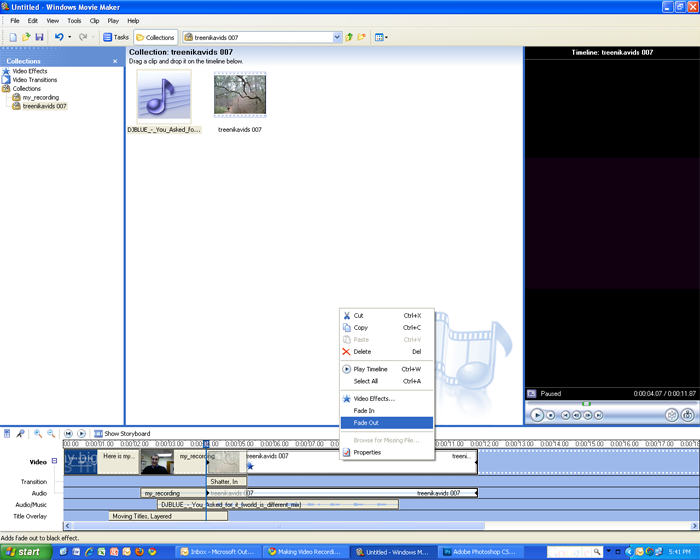700x560 pixels.
Task: Click the Set Audio Levels icon
Action: pyautogui.click(x=7, y=434)
